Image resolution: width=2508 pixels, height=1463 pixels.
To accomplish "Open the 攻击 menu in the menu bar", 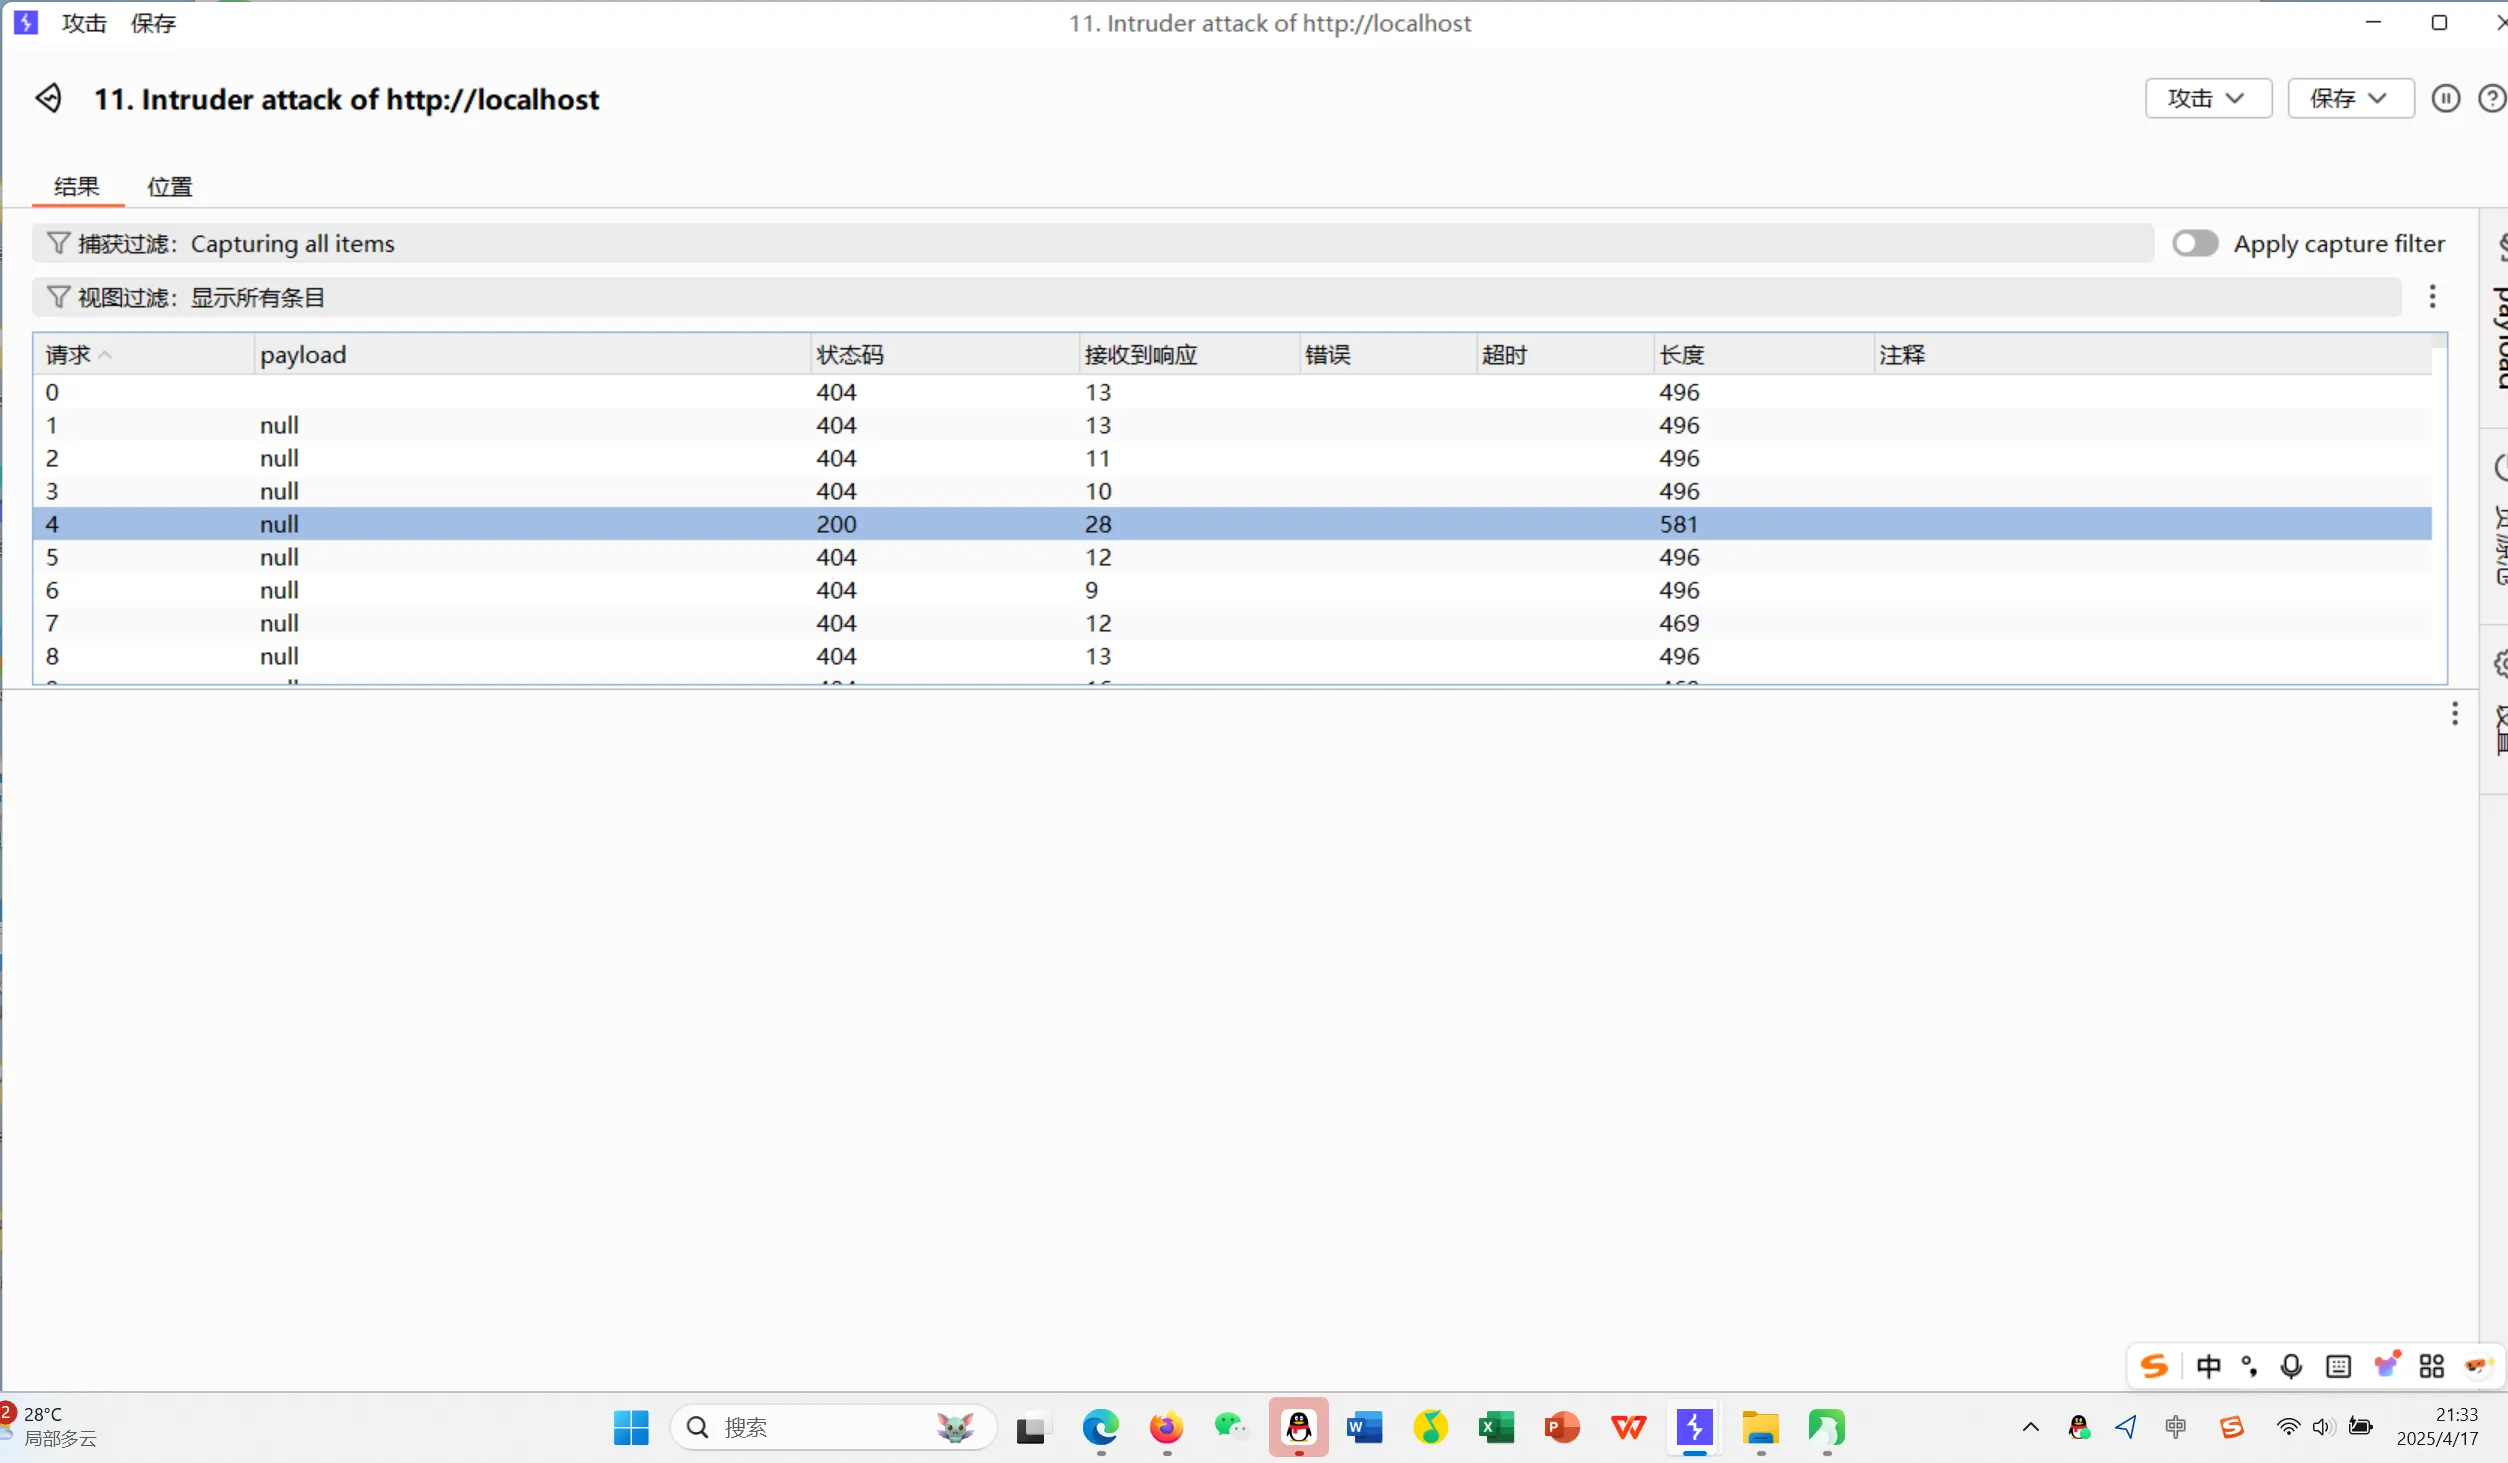I will click(x=84, y=23).
